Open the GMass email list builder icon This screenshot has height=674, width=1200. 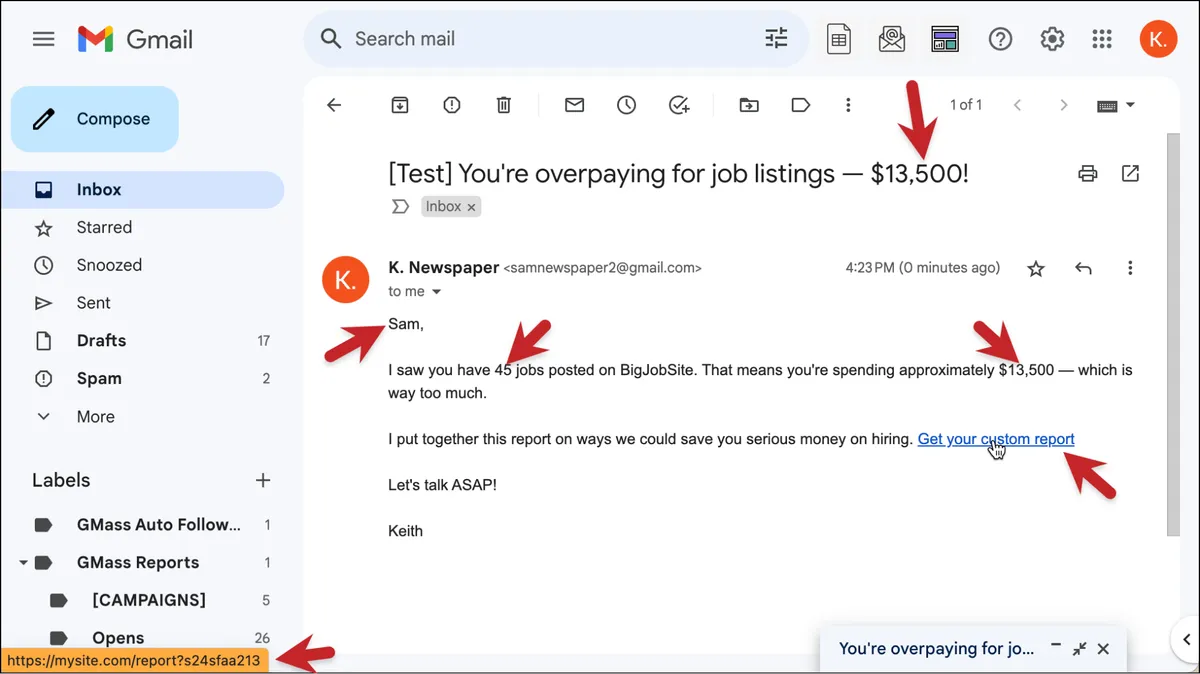892,39
